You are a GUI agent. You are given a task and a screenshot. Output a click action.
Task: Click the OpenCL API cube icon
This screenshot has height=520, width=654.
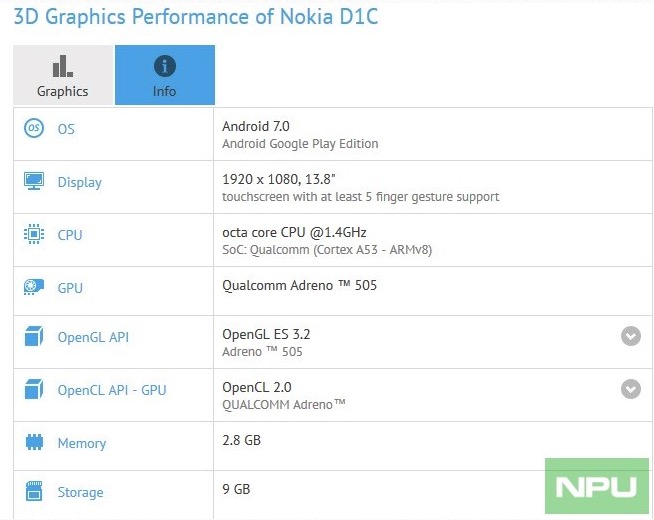click(x=34, y=391)
